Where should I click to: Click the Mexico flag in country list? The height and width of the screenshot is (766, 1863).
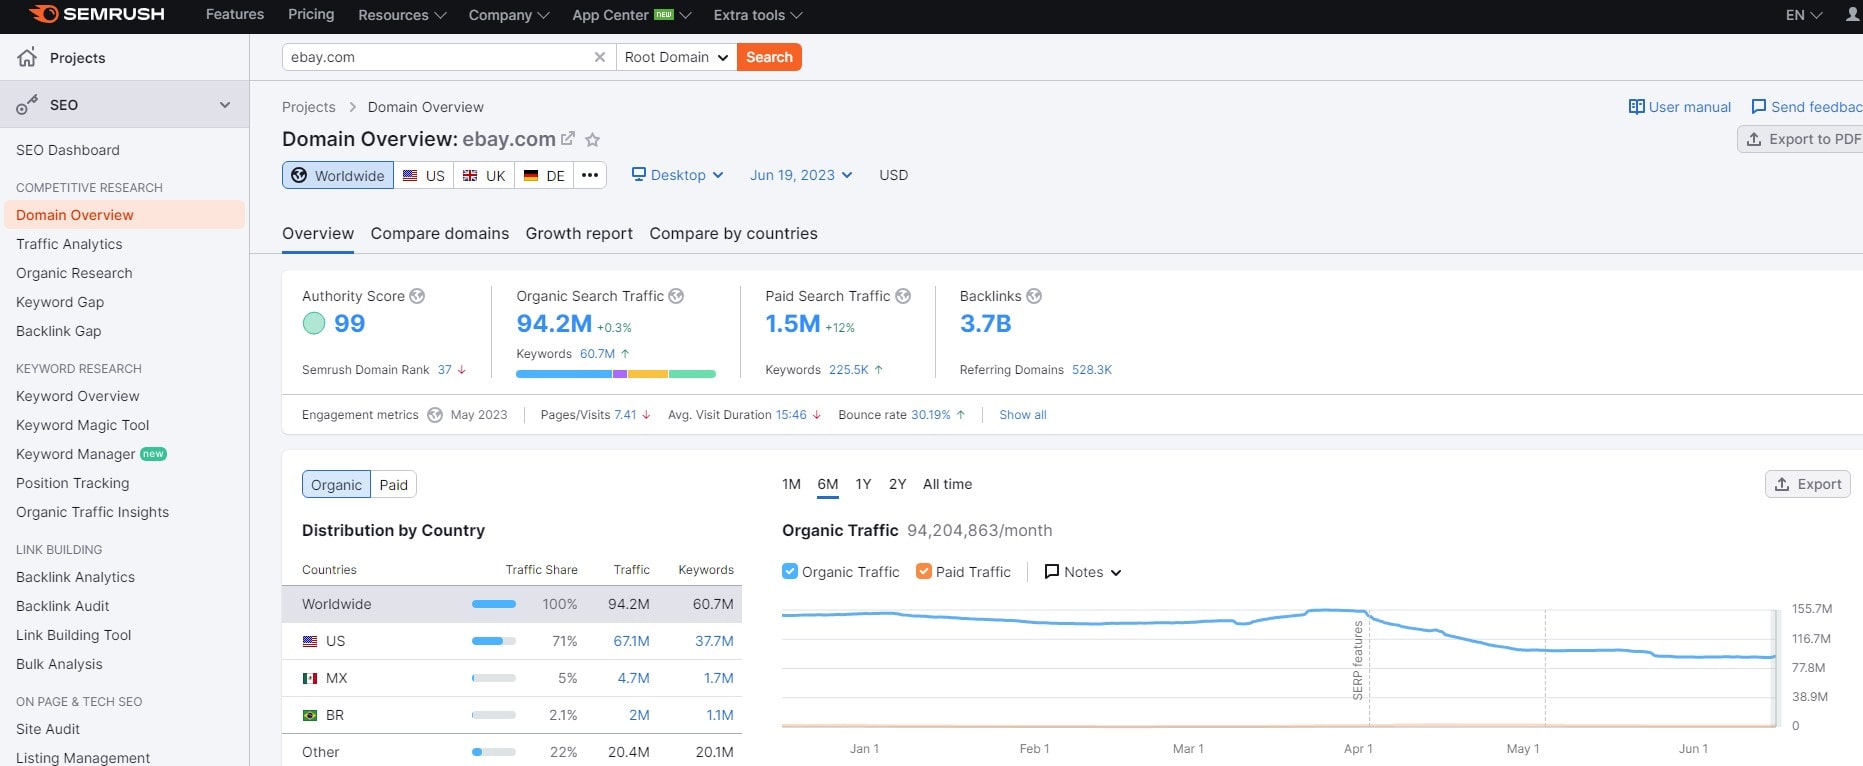(x=310, y=678)
